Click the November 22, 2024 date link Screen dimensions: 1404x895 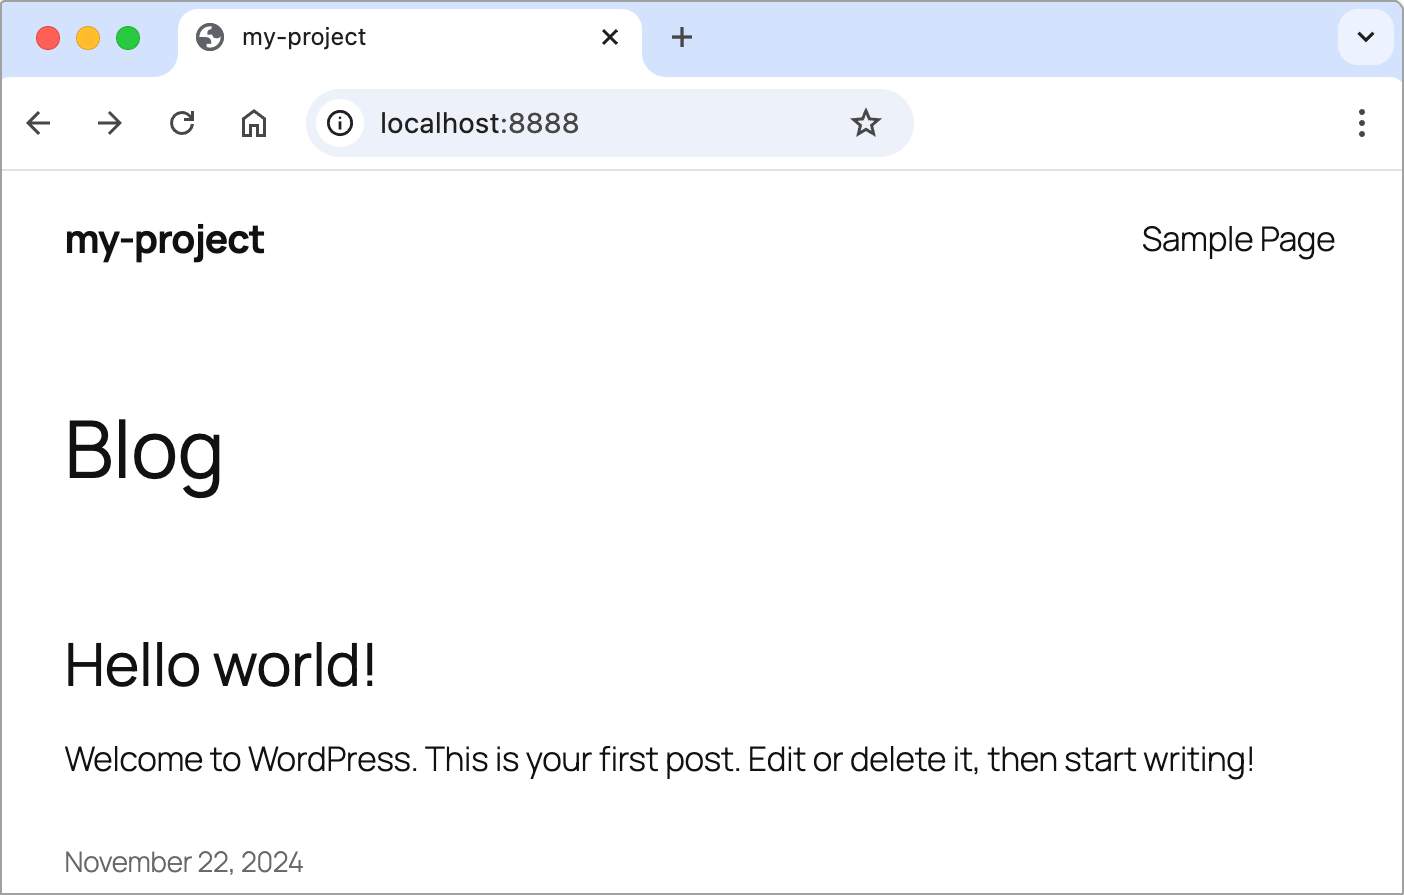click(x=184, y=862)
